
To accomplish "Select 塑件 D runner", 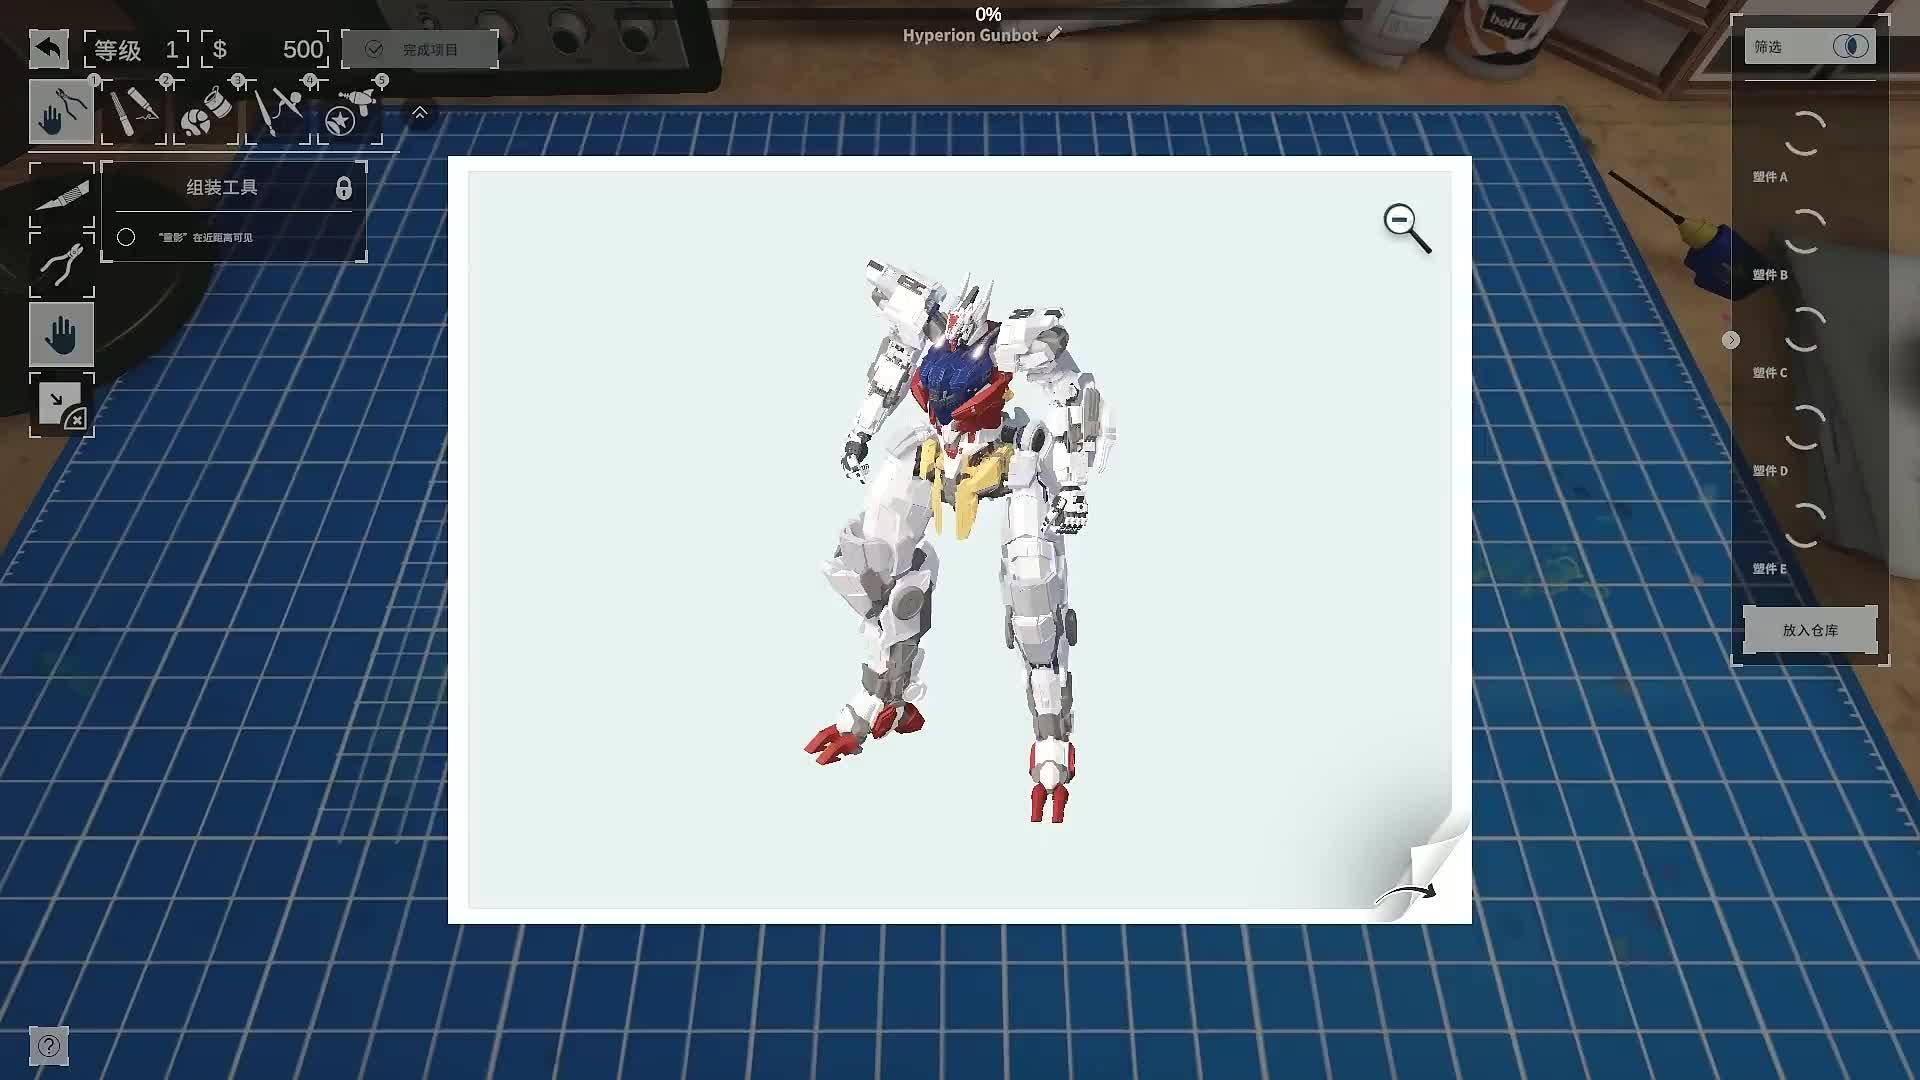I will click(x=1804, y=441).
